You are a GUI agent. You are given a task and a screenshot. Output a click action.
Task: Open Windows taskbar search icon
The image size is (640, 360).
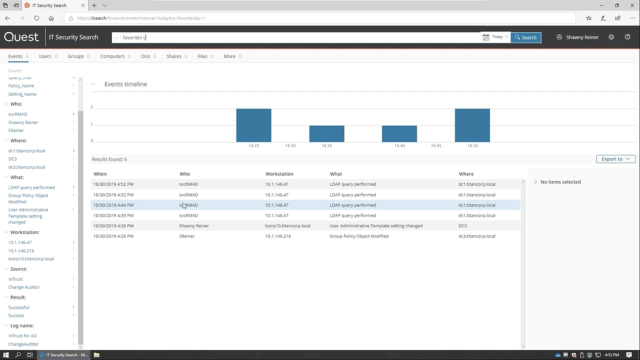point(18,355)
